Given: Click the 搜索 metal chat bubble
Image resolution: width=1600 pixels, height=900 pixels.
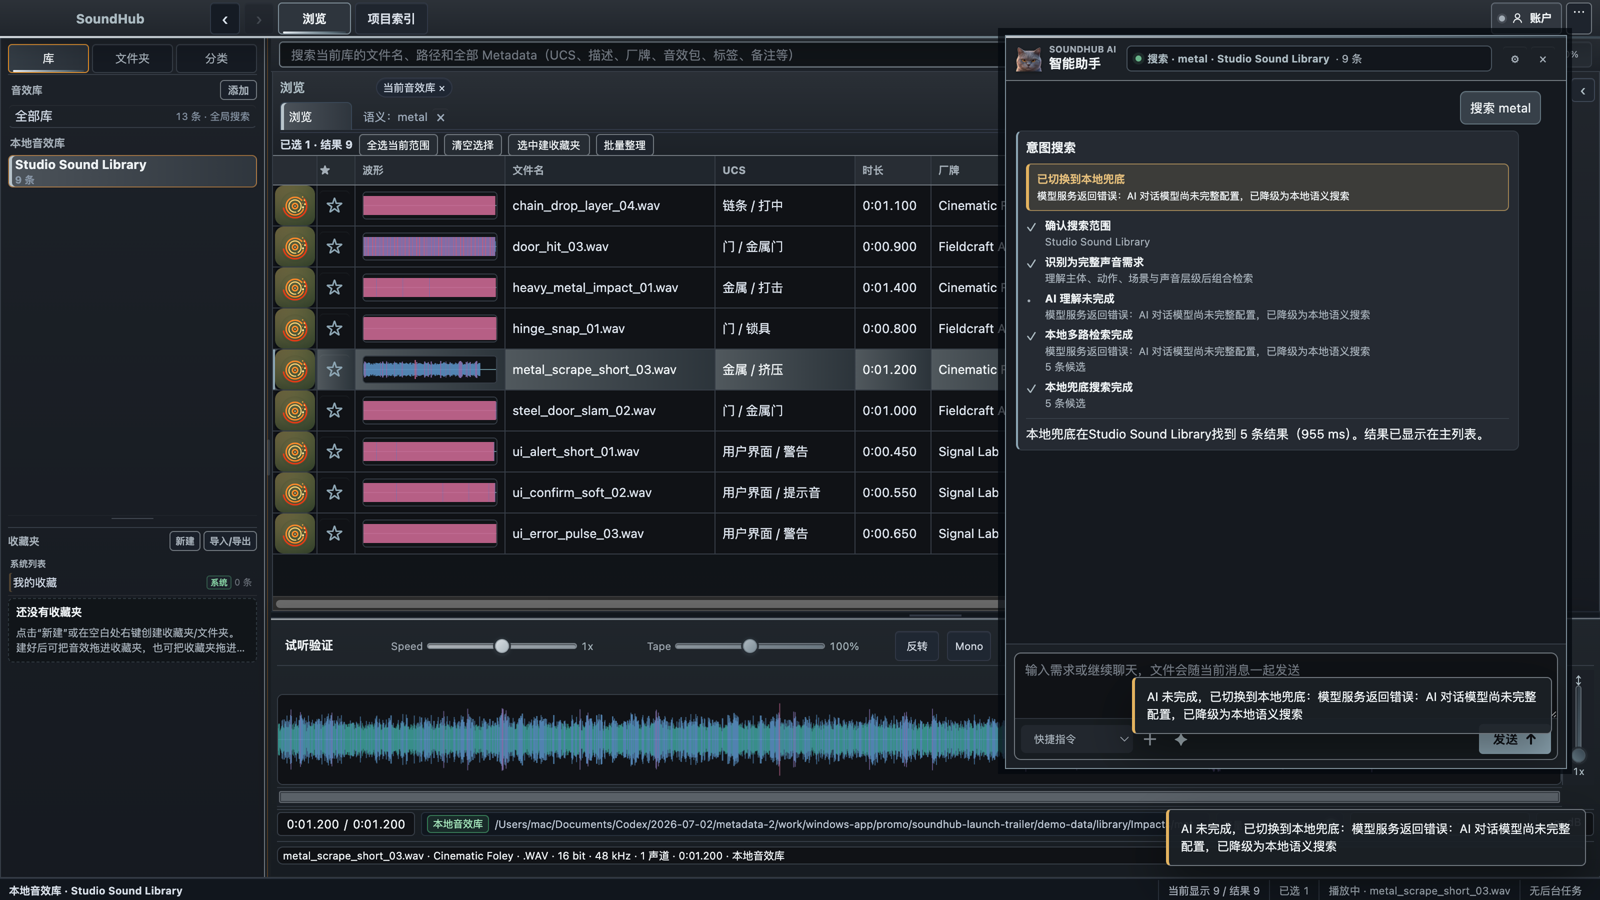Looking at the screenshot, I should [x=1500, y=108].
